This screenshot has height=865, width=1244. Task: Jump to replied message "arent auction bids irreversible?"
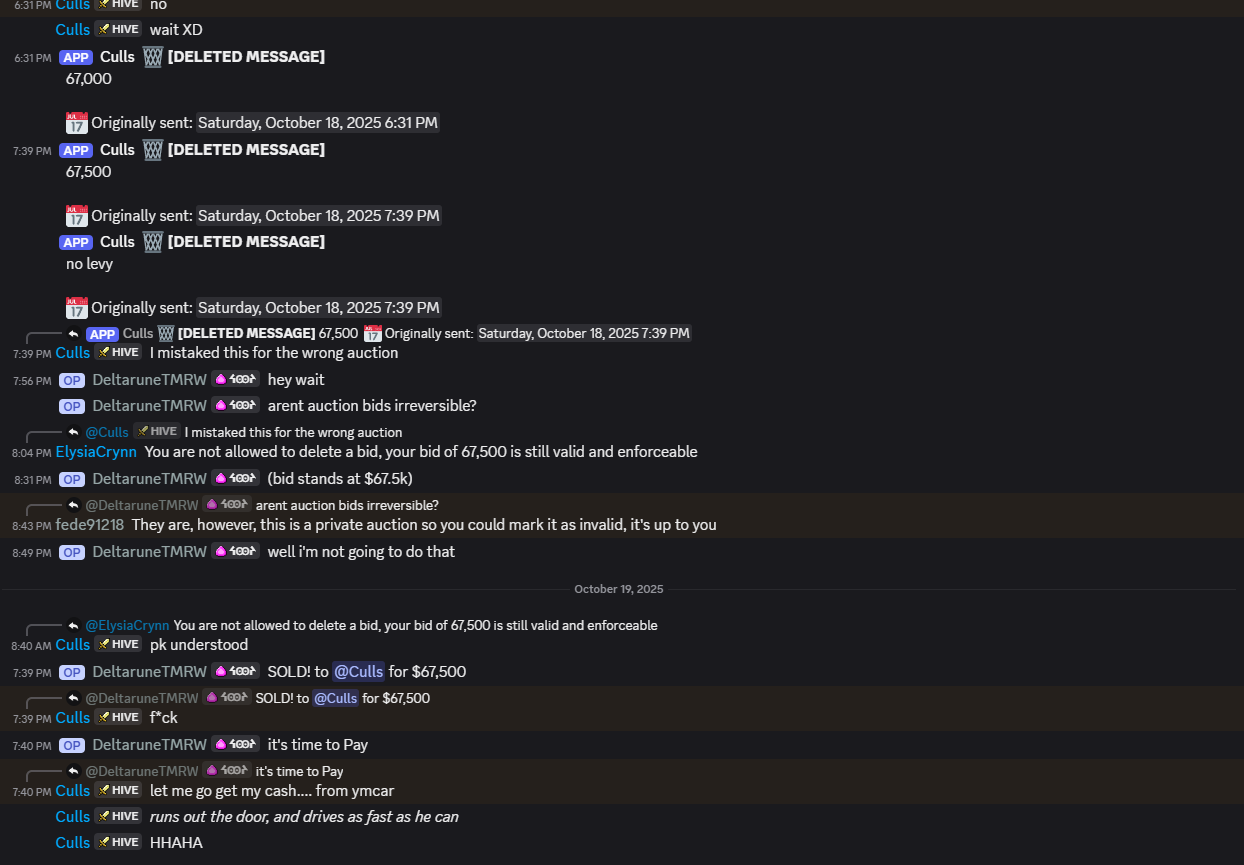(x=347, y=506)
